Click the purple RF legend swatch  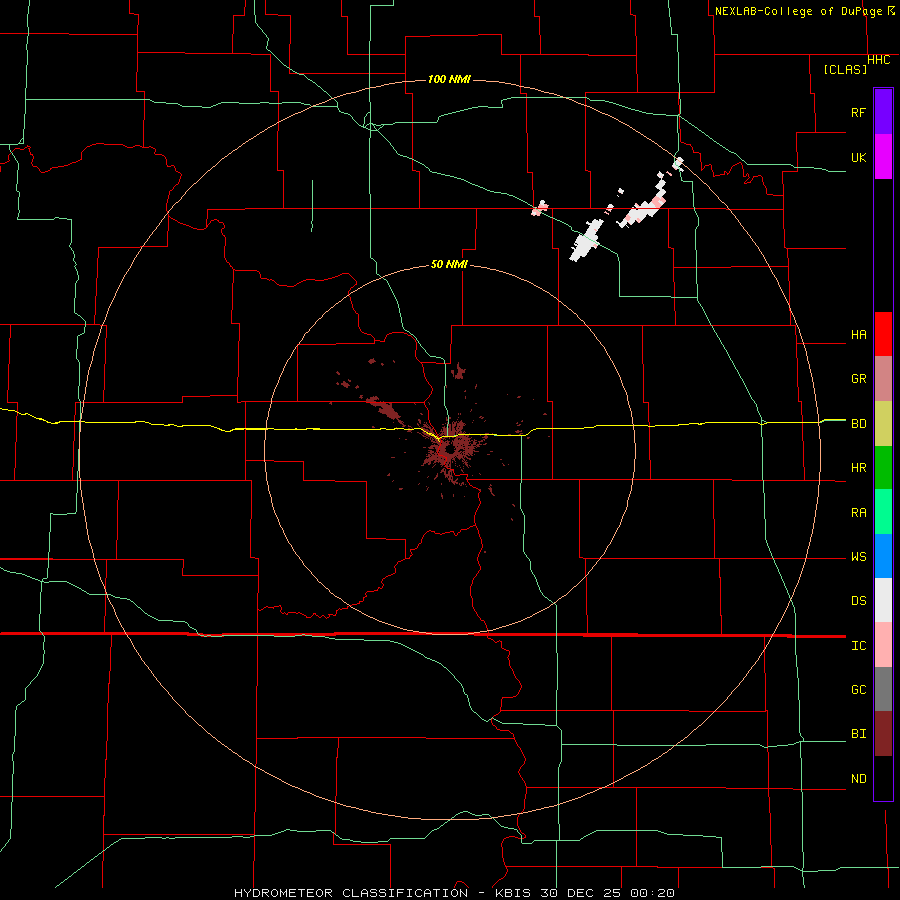coord(883,112)
